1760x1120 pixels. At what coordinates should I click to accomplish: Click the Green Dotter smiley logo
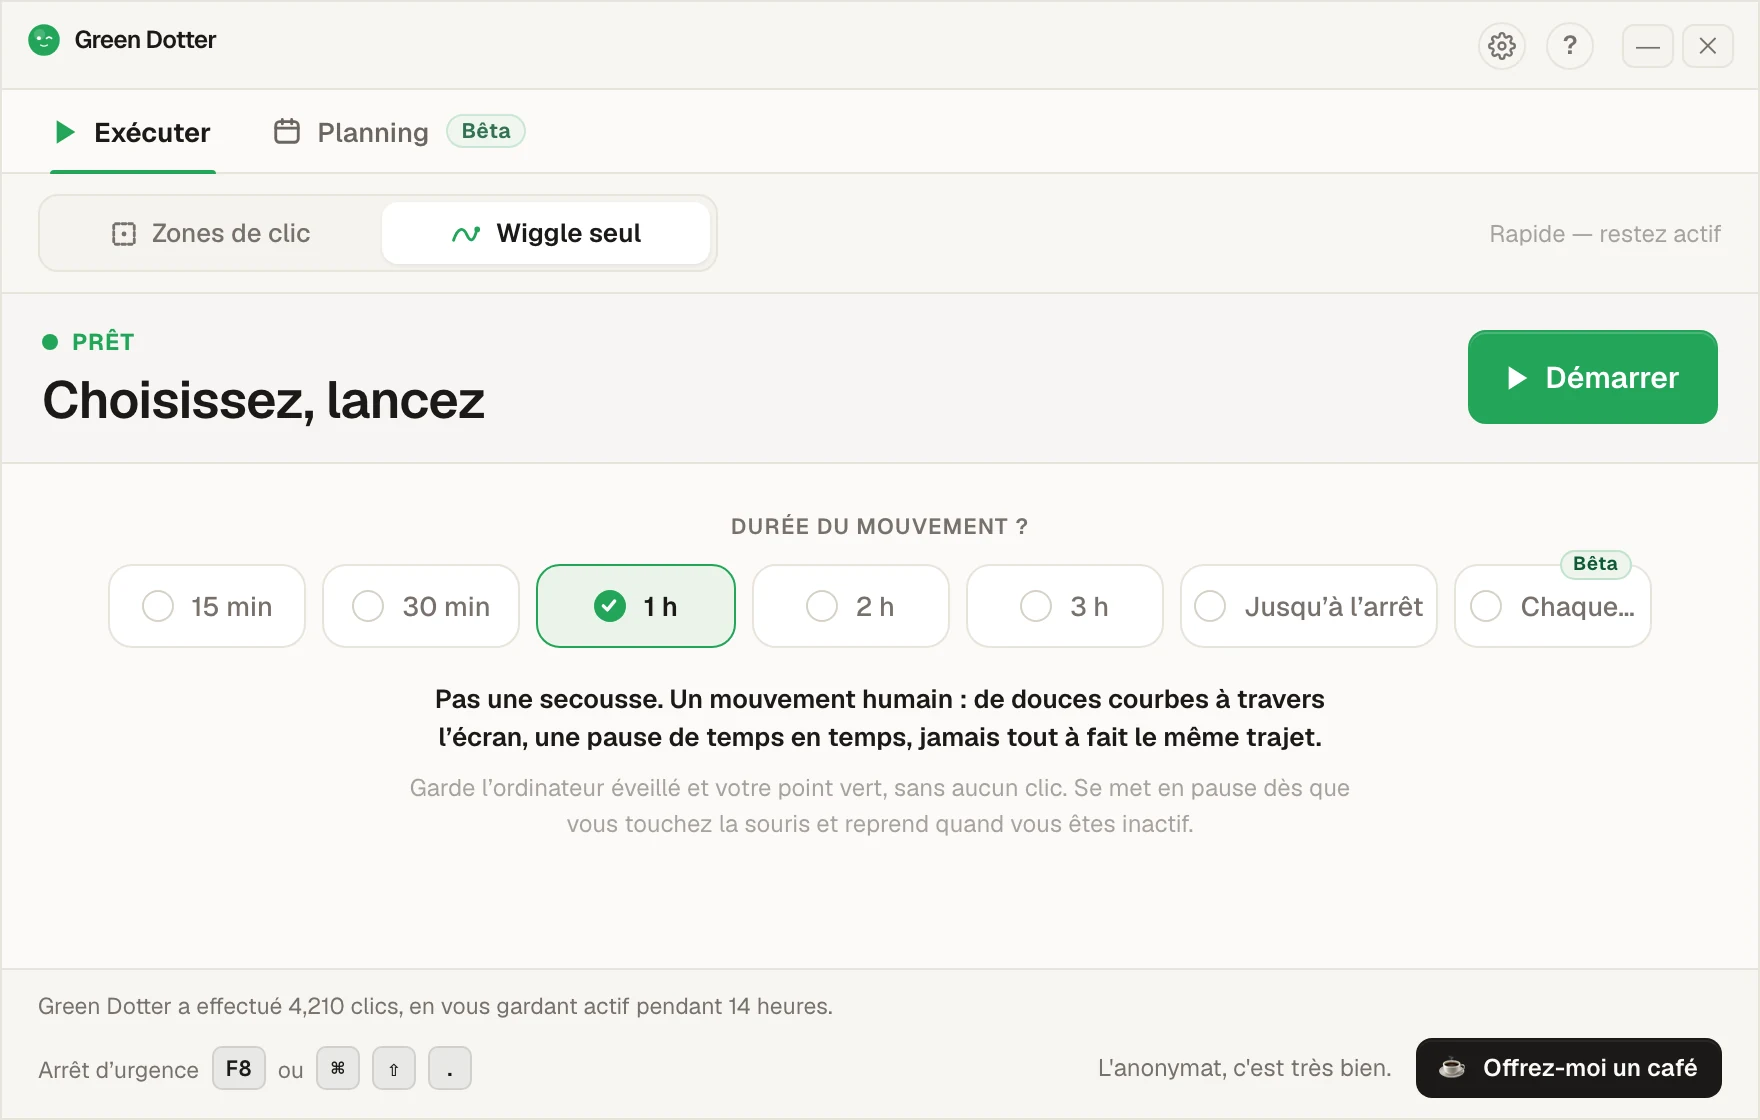44,40
